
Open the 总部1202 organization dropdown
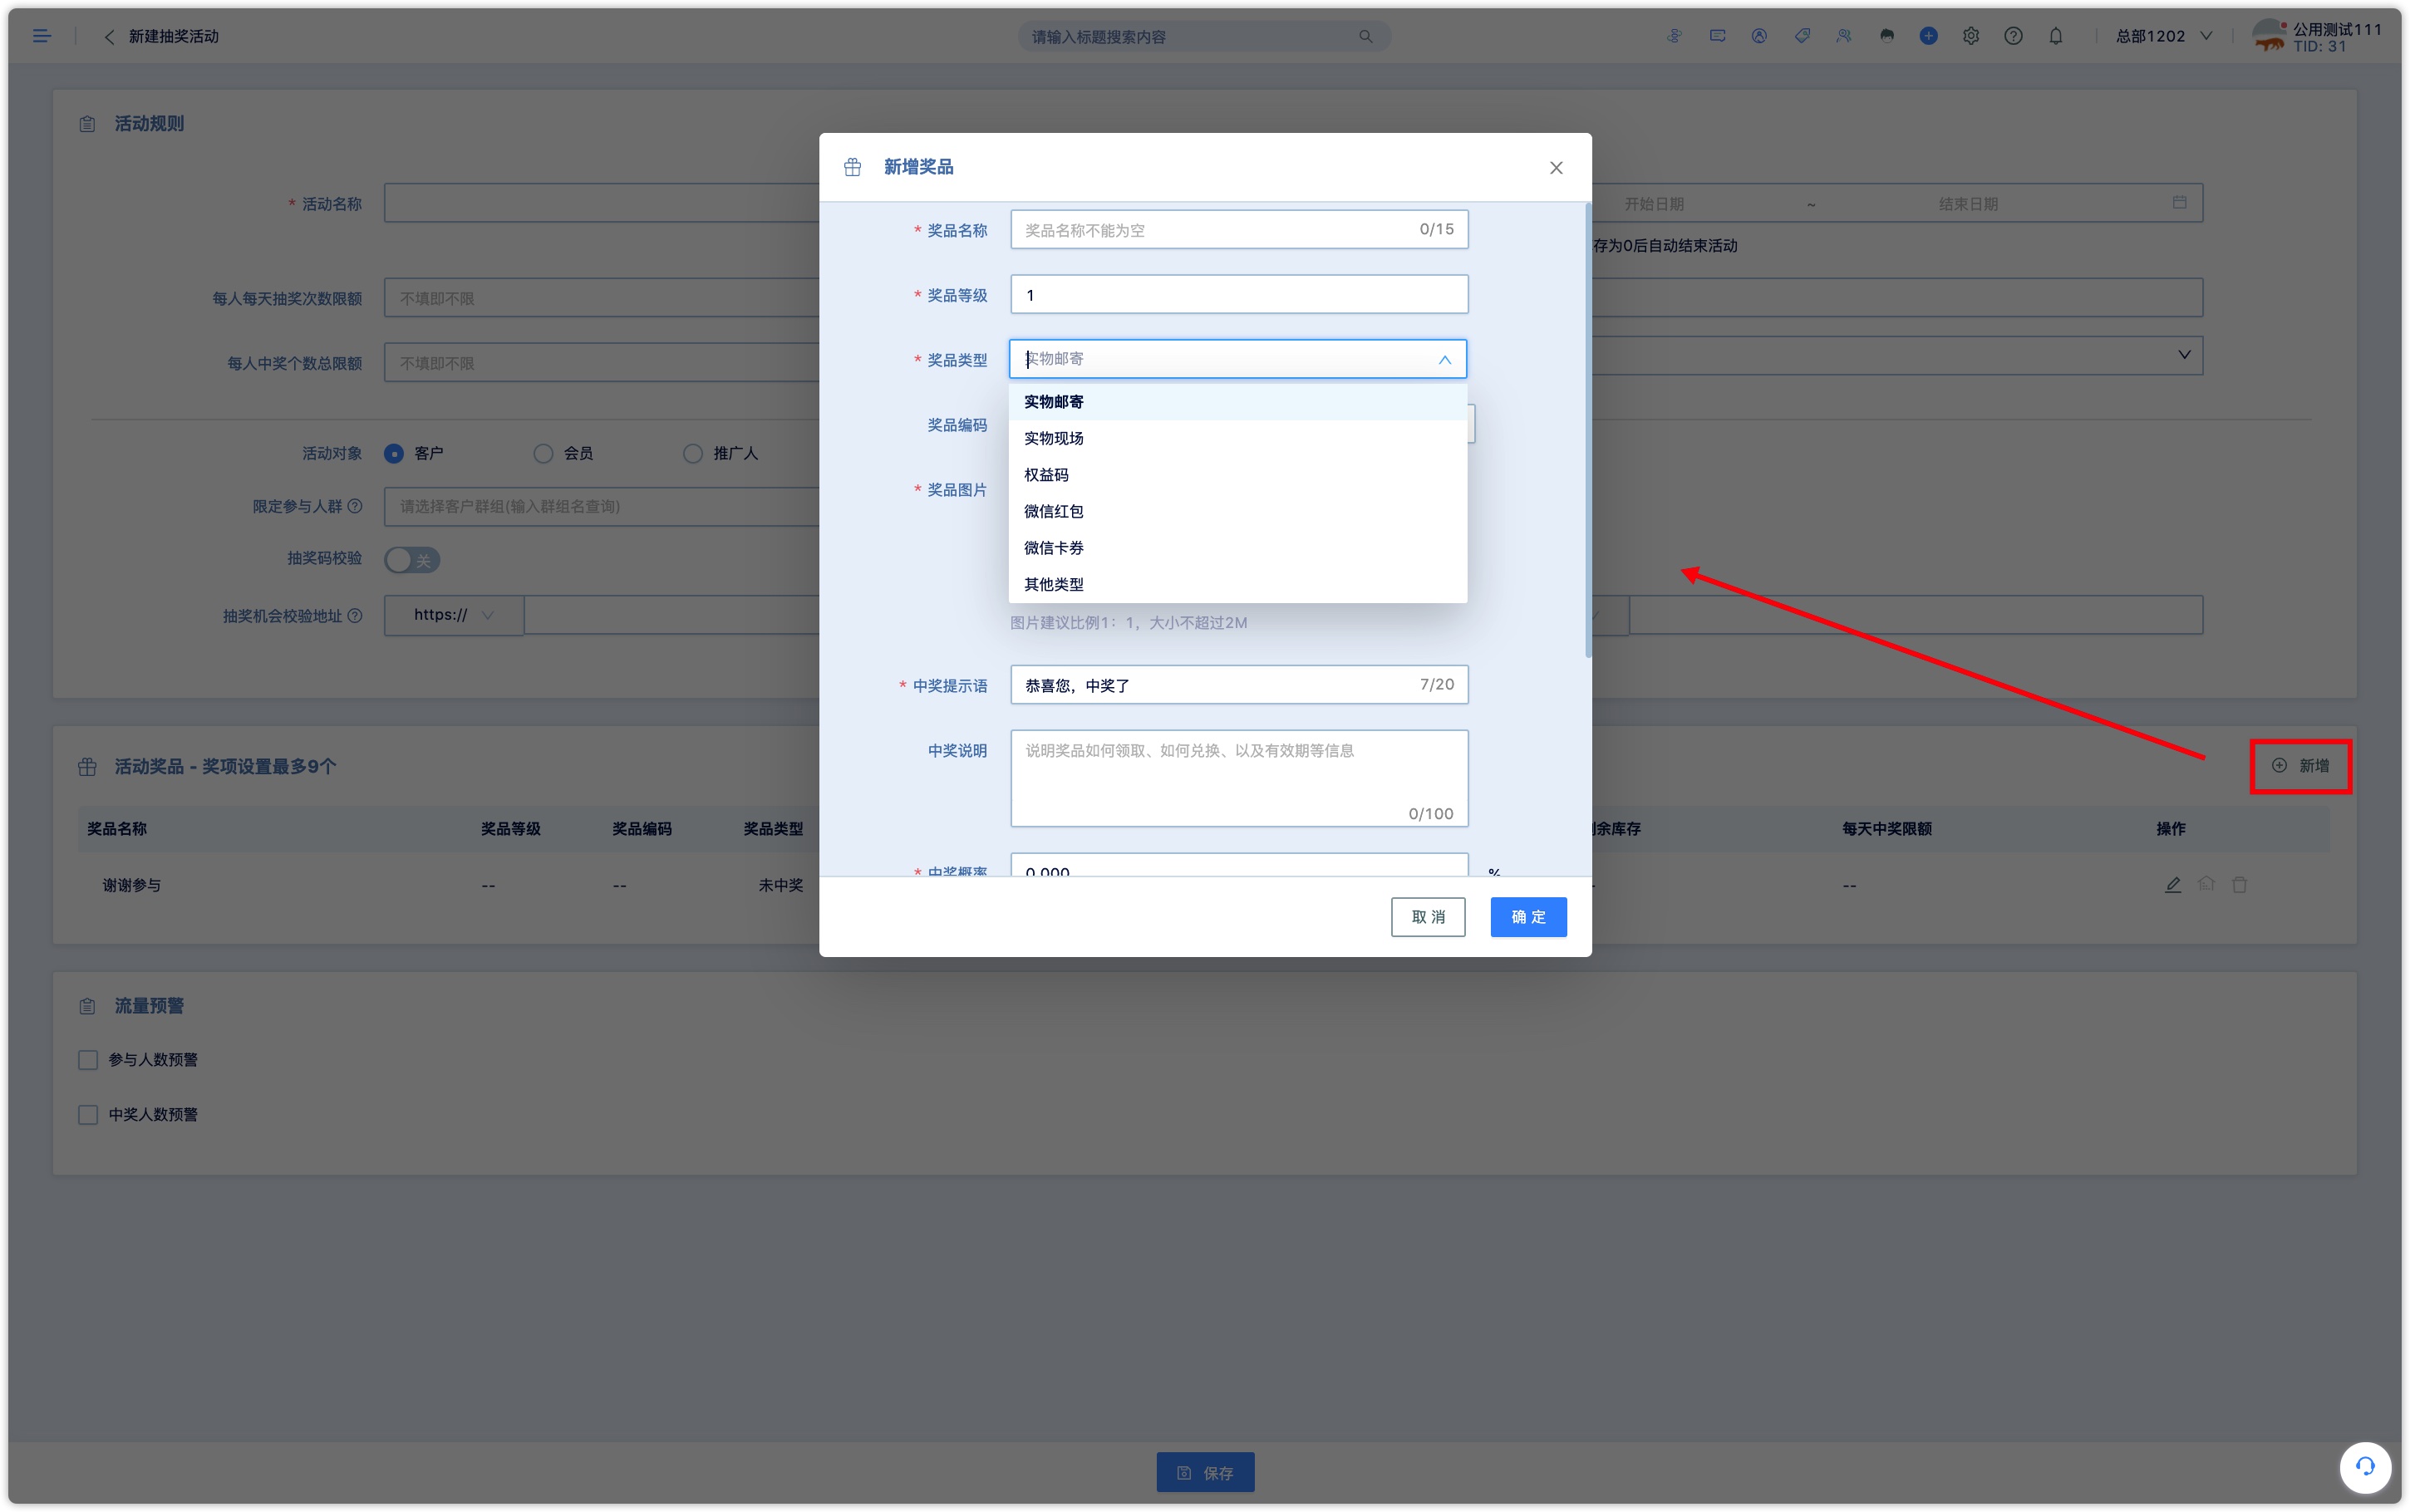tap(2163, 36)
